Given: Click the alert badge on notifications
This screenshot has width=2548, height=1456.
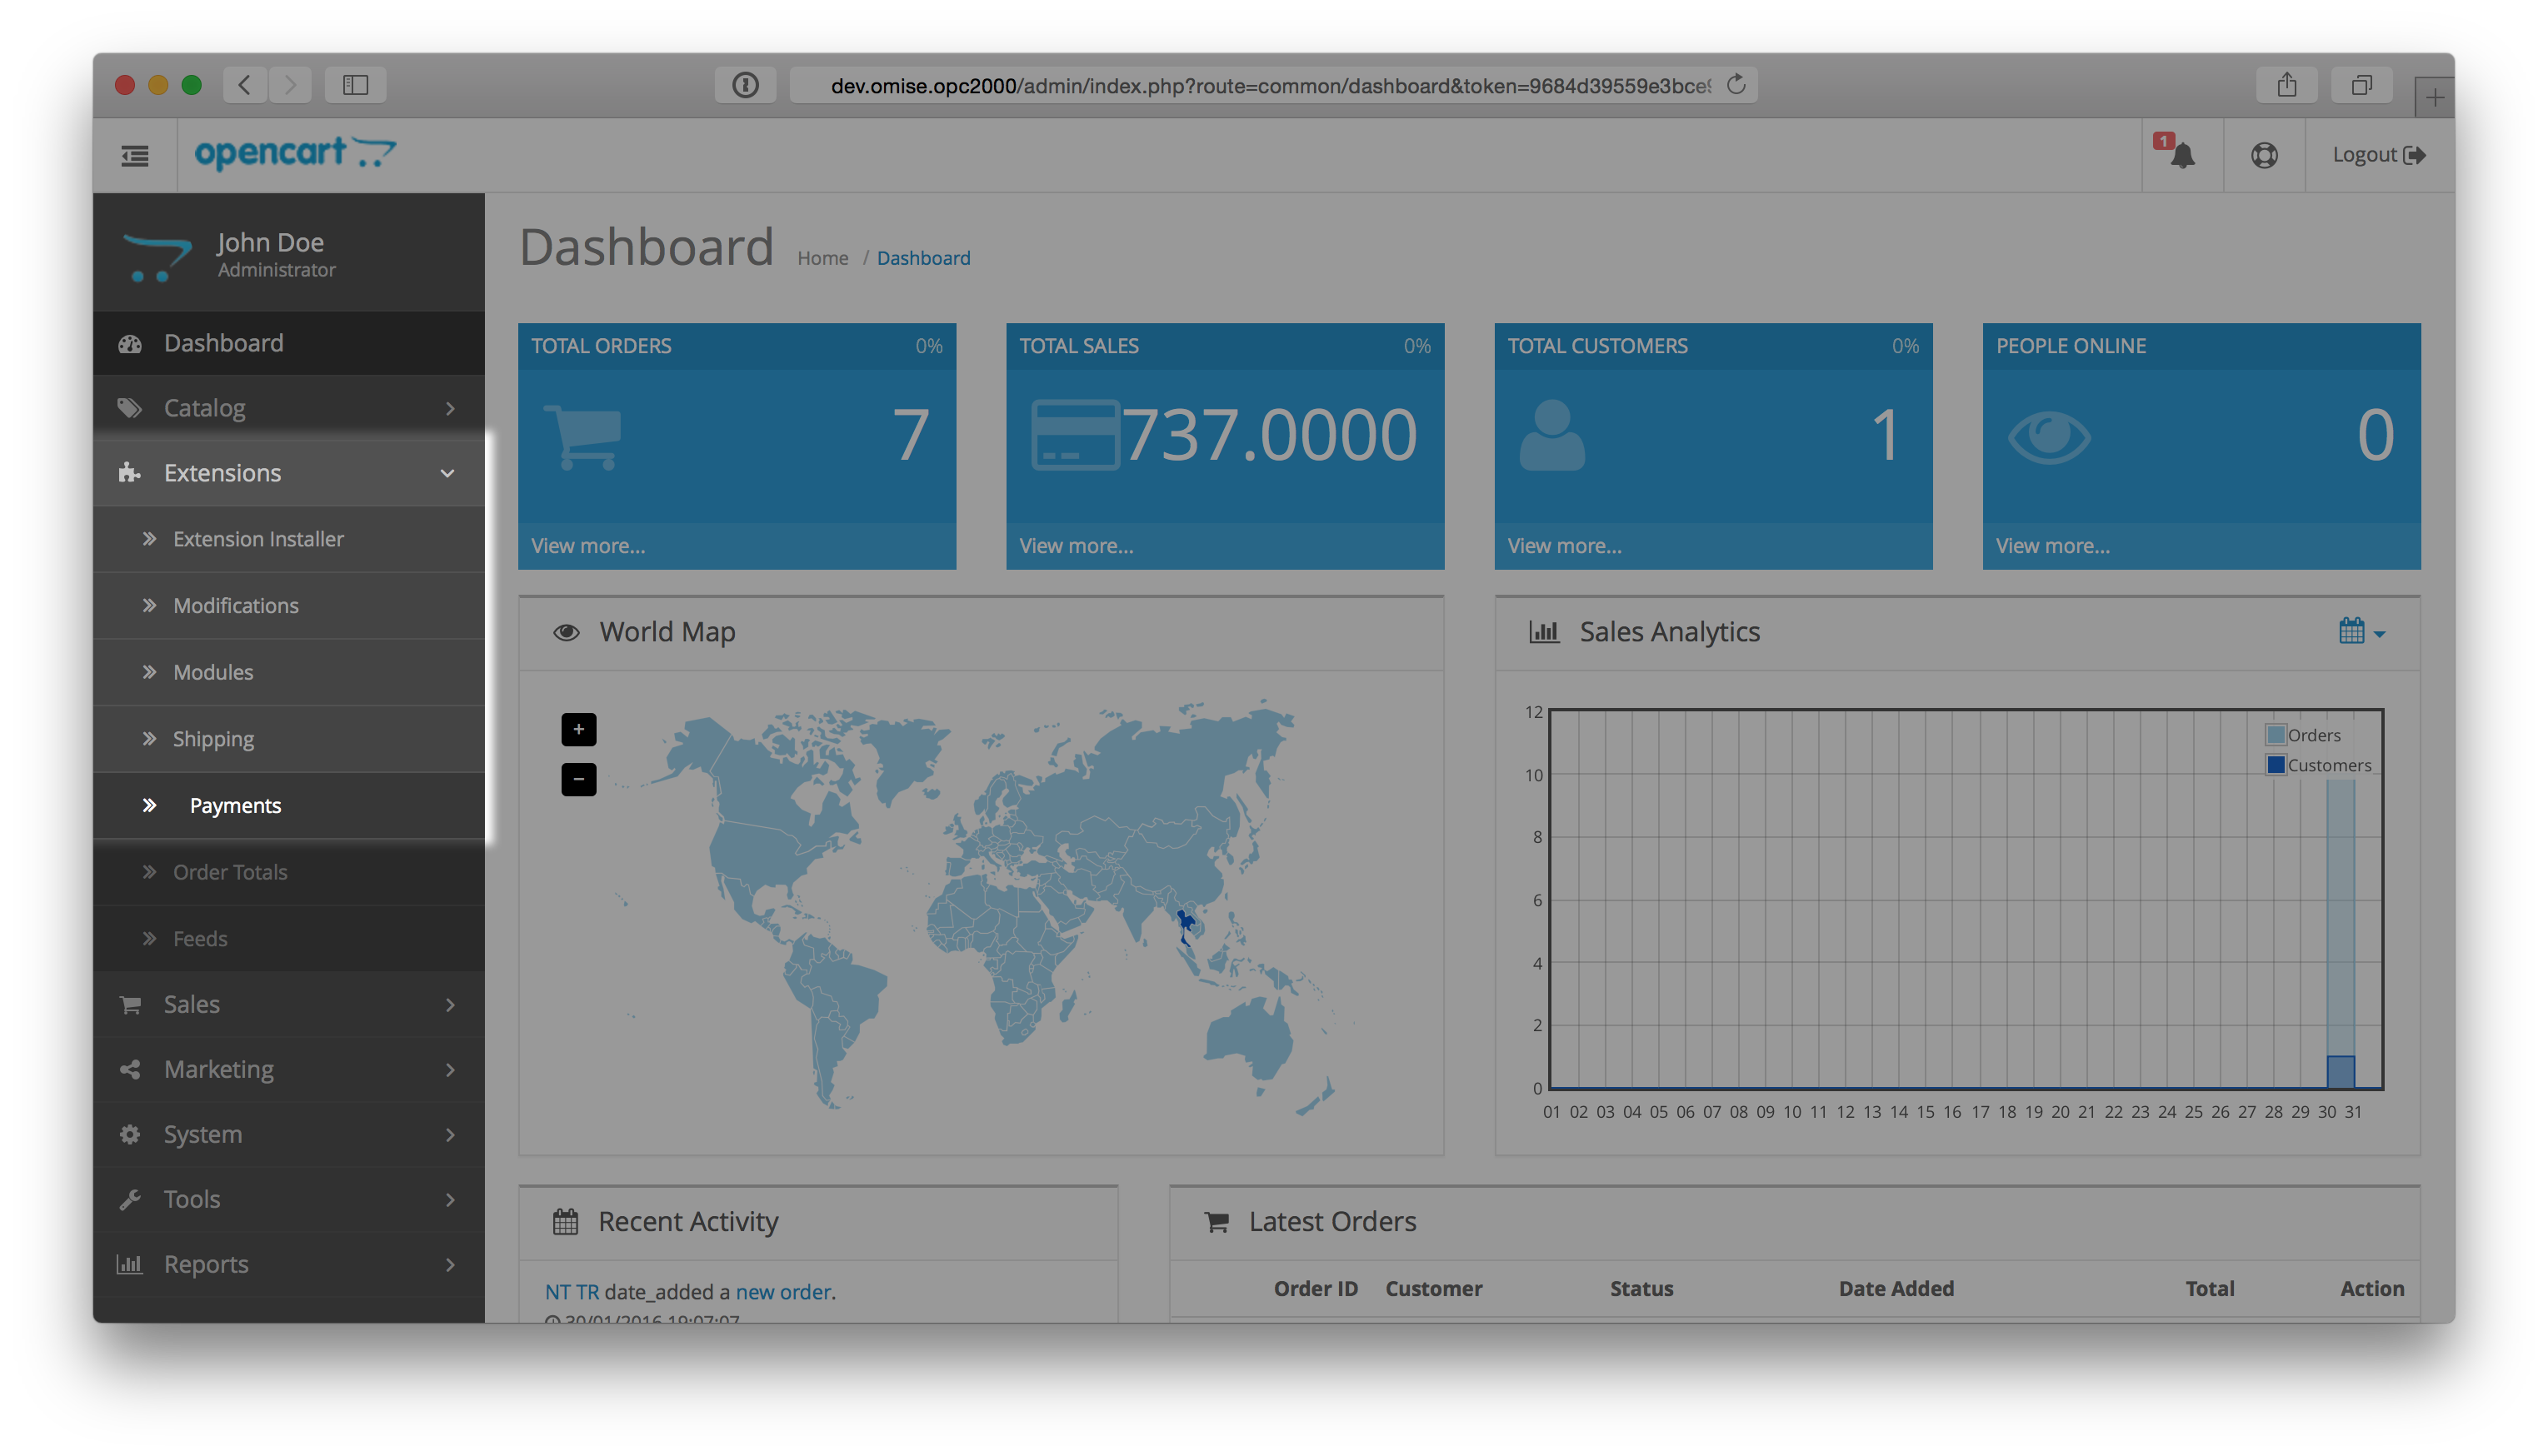Looking at the screenshot, I should [x=2165, y=142].
